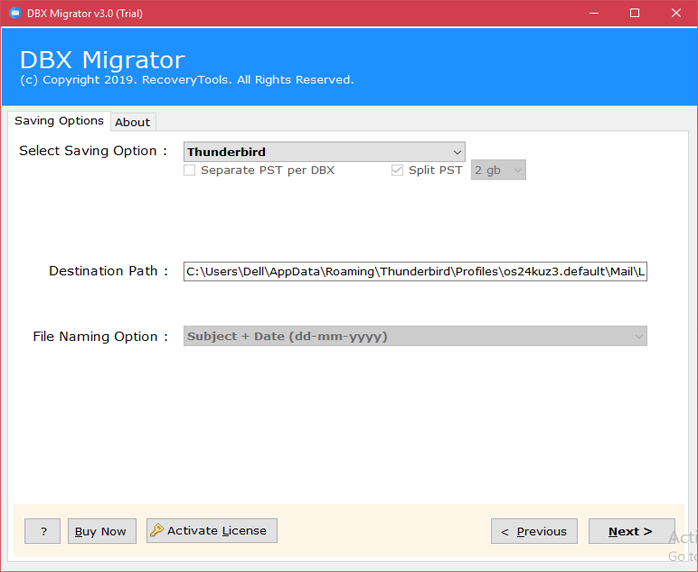698x572 pixels.
Task: Click the Buy Now button
Action: [102, 531]
